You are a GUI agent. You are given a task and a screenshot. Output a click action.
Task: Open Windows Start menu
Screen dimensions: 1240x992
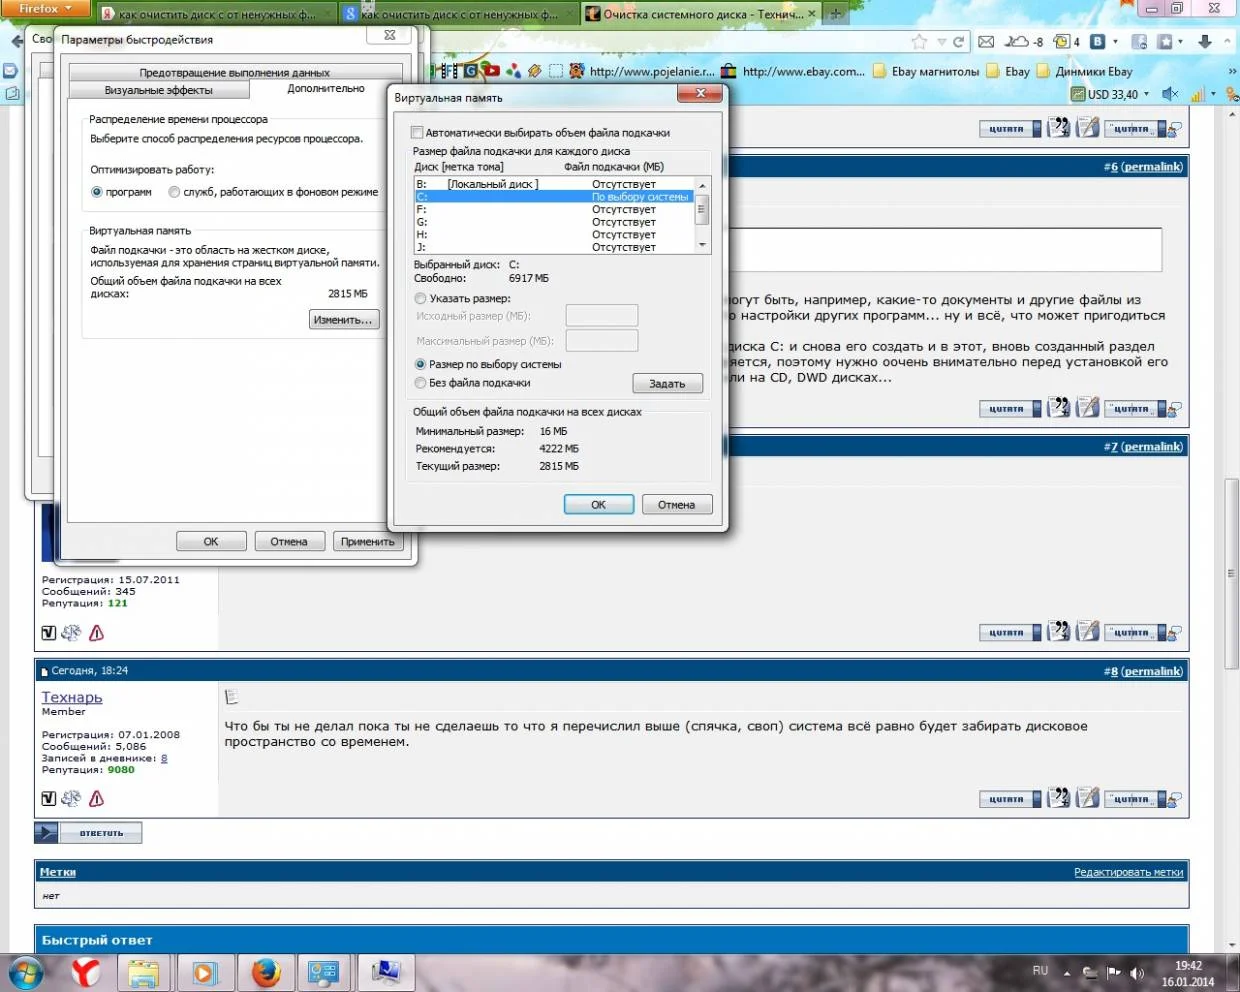pyautogui.click(x=25, y=972)
